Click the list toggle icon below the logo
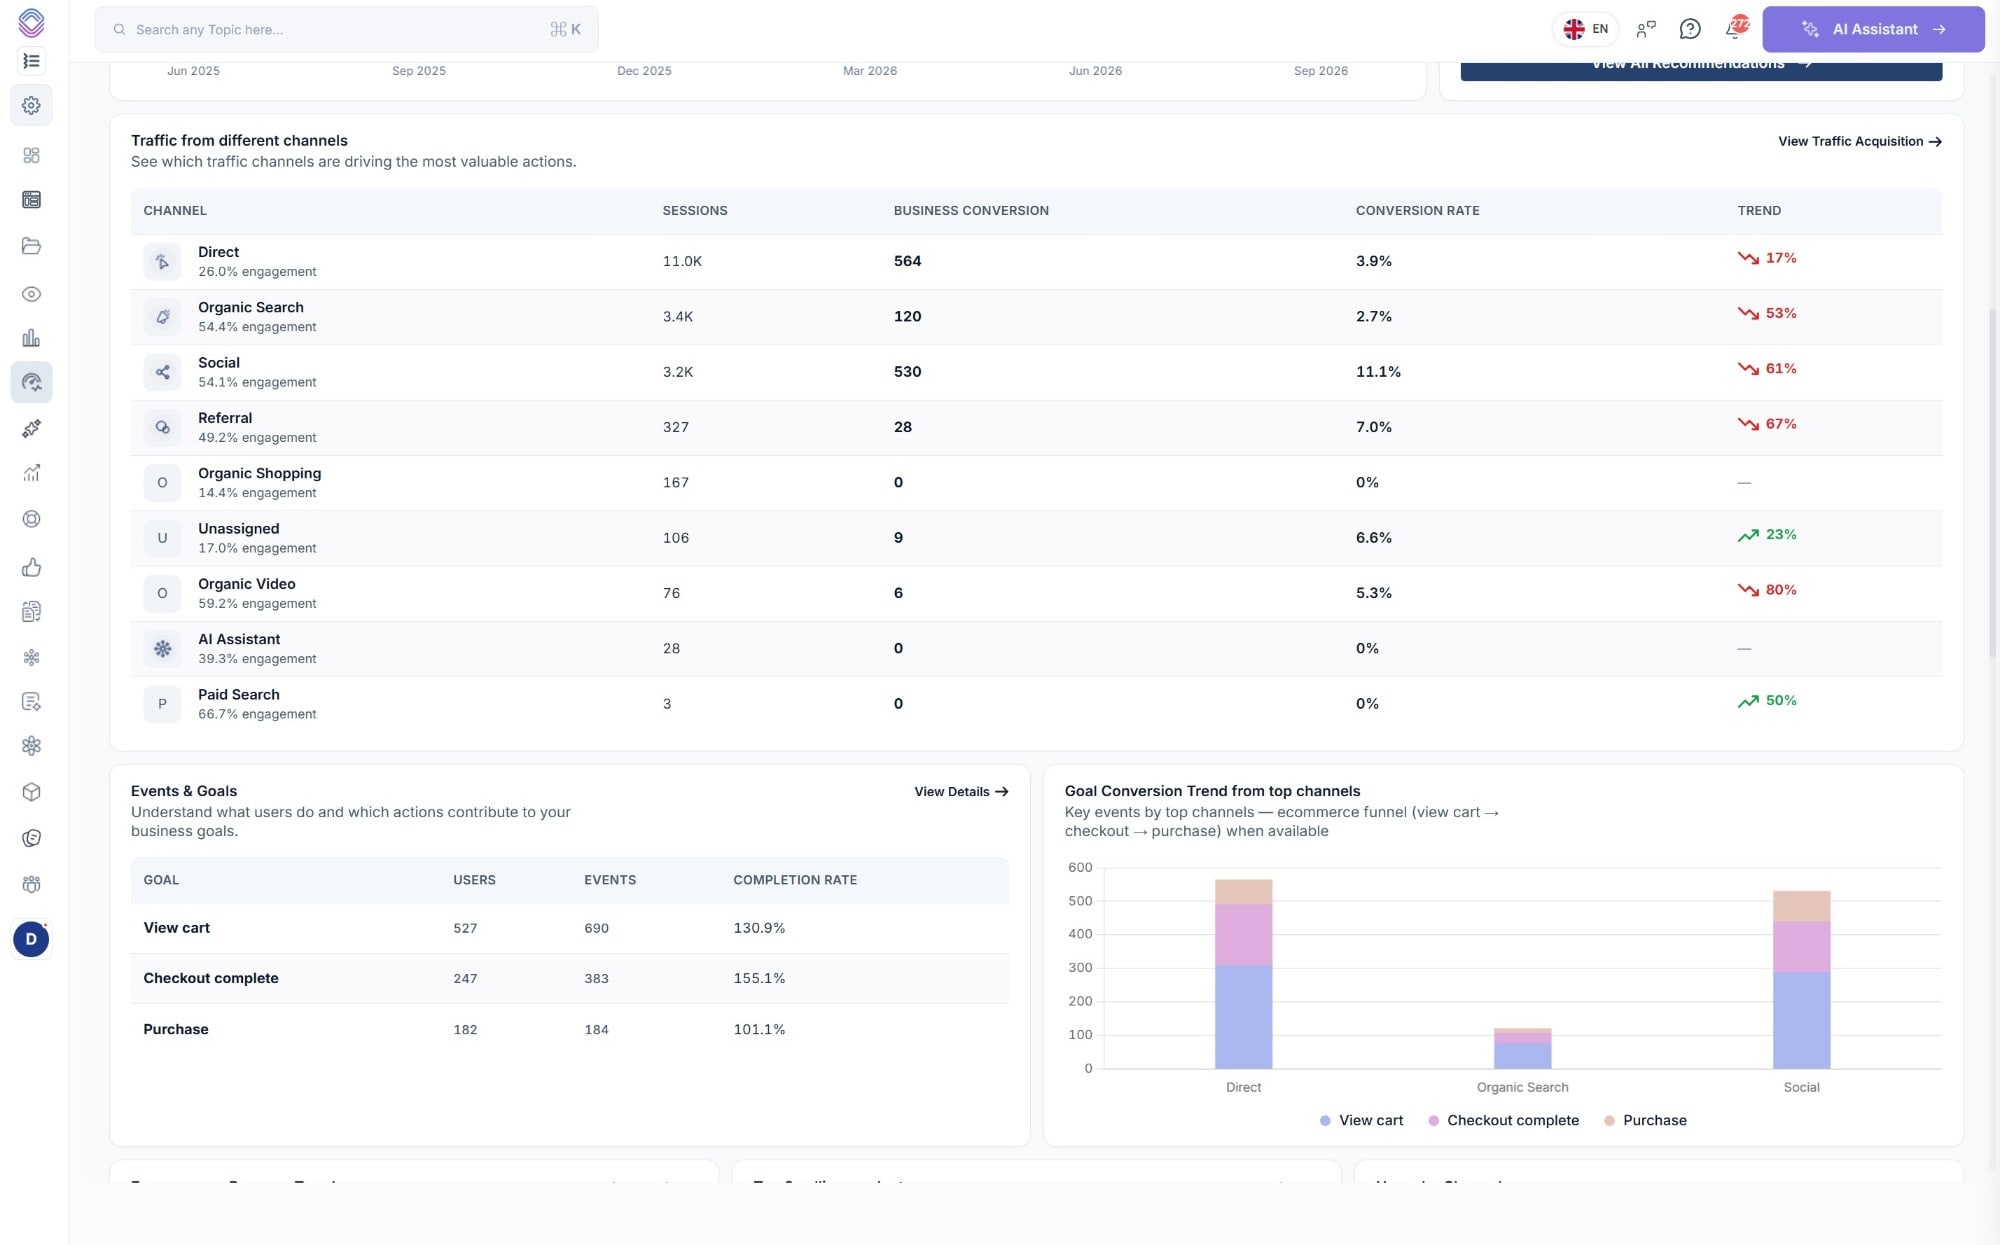This screenshot has height=1245, width=2000. [31, 61]
